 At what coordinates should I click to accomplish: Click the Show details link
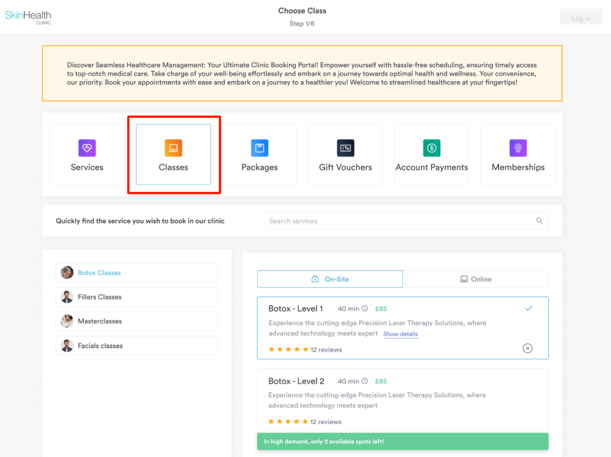tap(400, 334)
